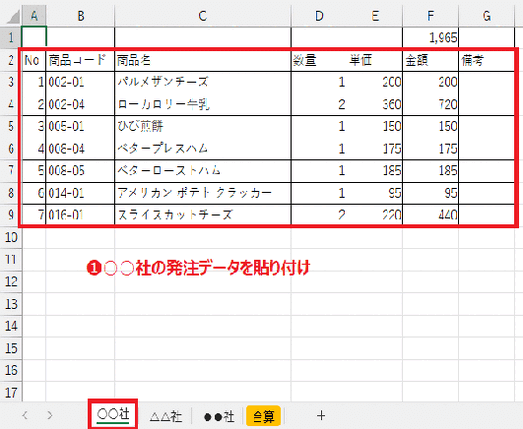Switch to the ○○社 sheet tab
523x429 pixels.
point(113,414)
